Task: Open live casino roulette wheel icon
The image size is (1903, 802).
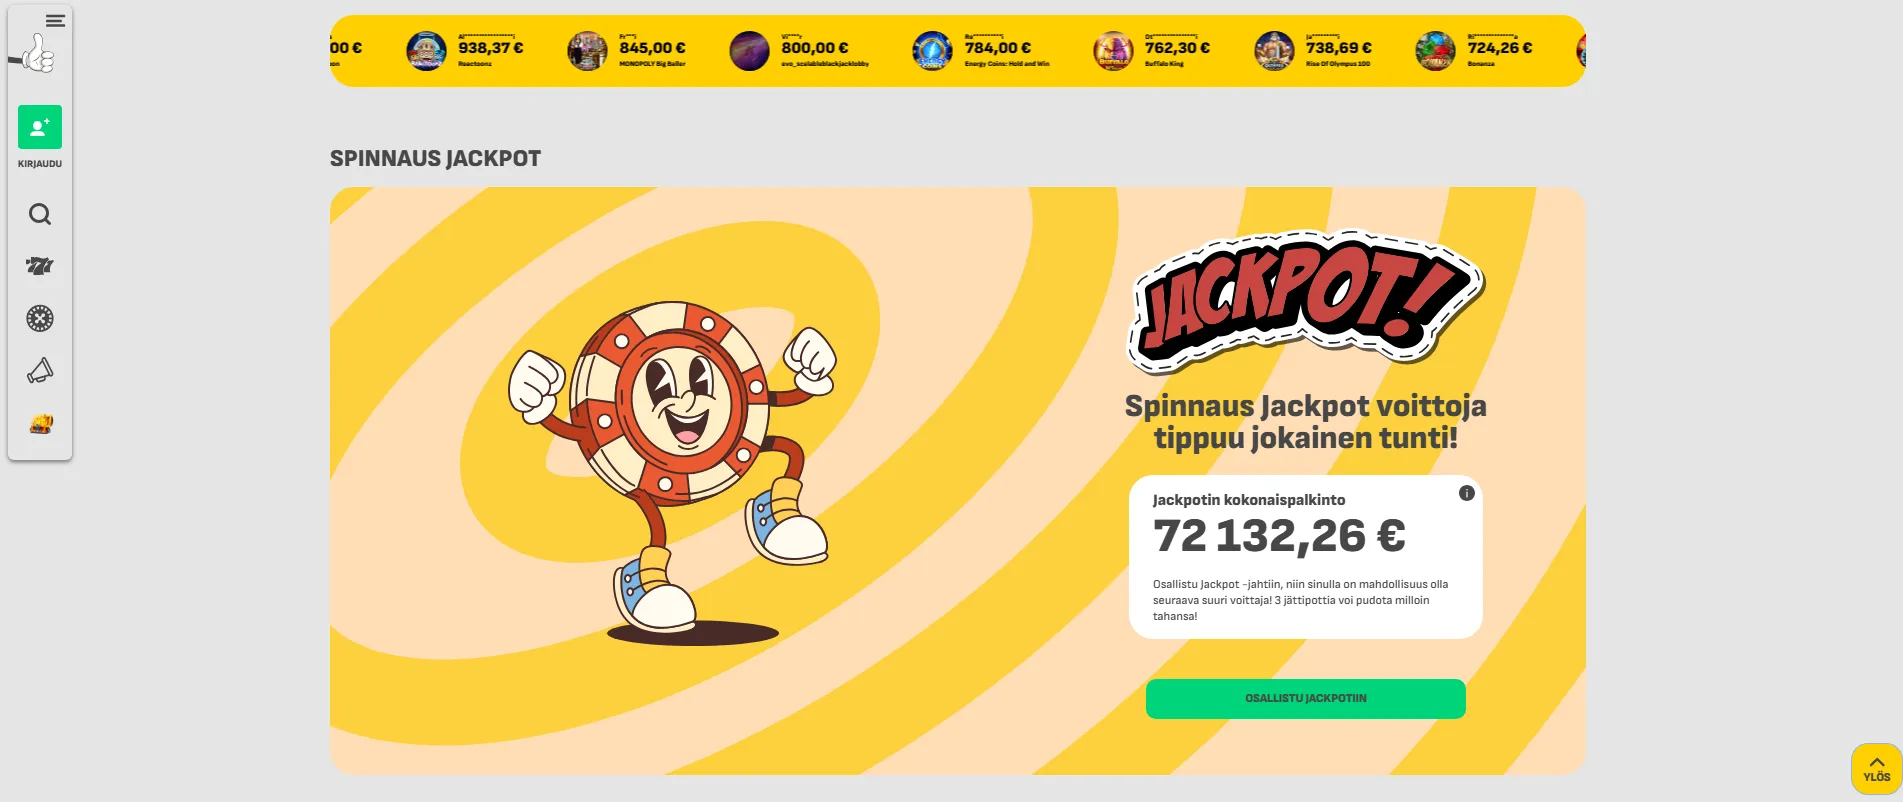Action: (x=40, y=319)
